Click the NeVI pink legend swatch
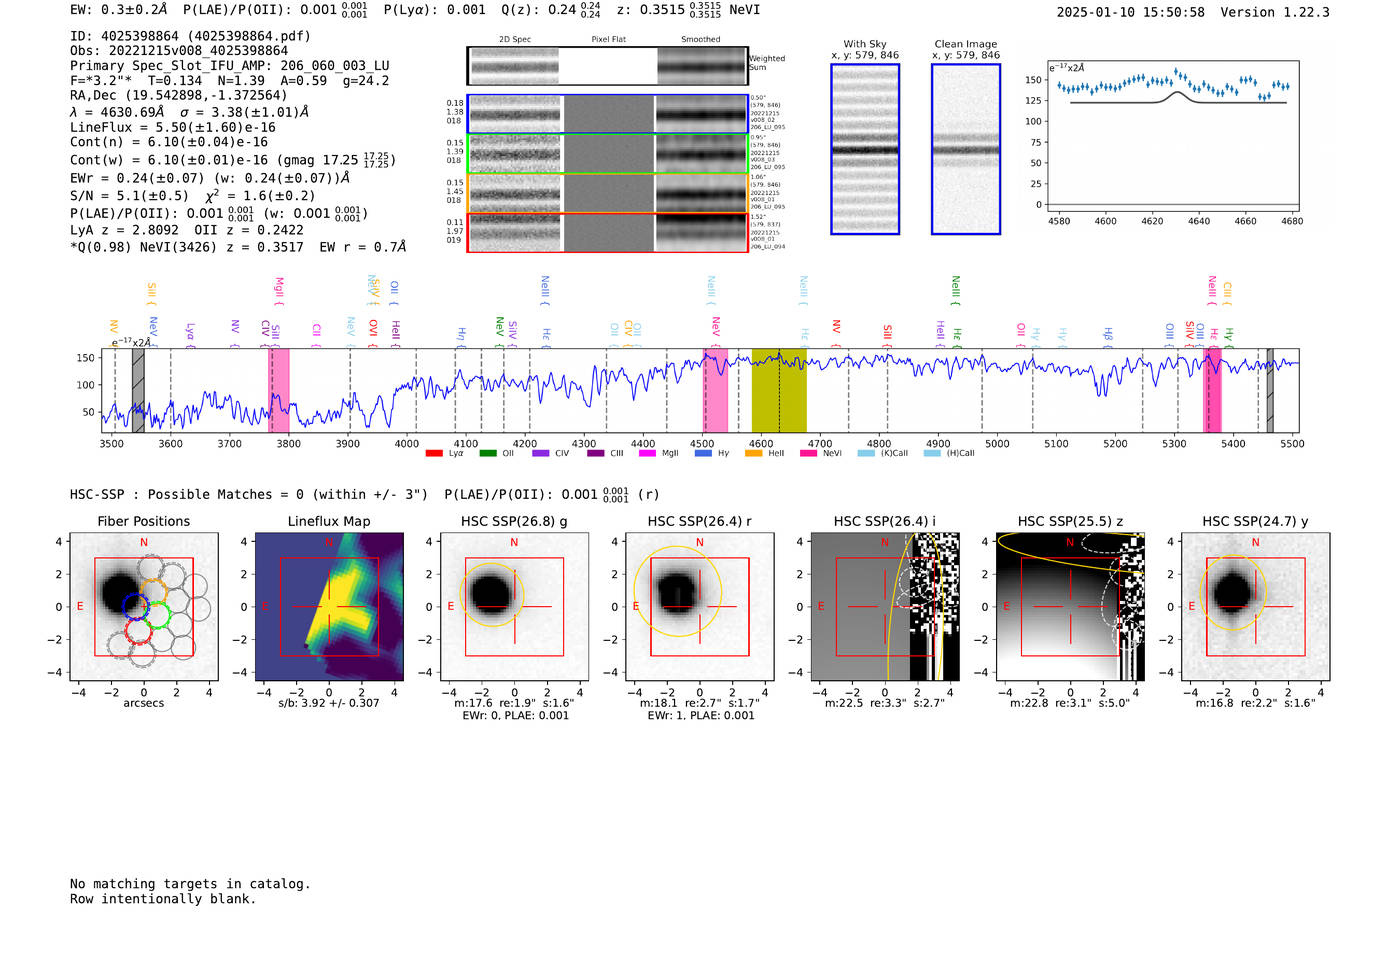Screen dimensions: 1400x953 (x=809, y=453)
